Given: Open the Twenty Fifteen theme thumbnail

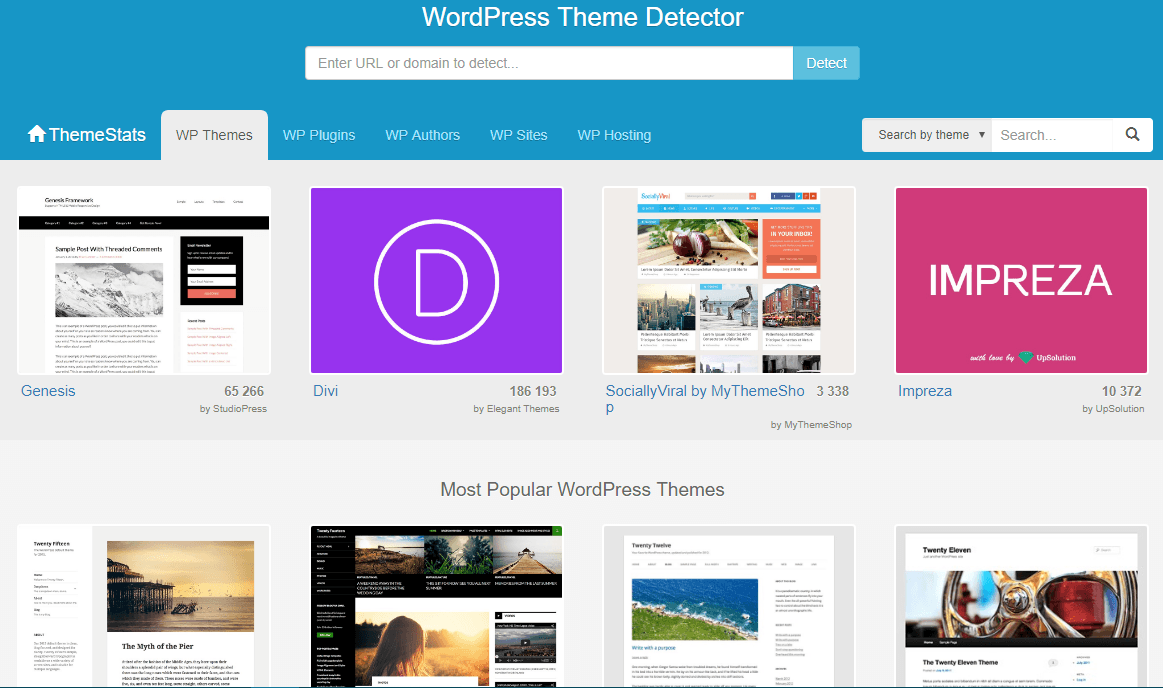Looking at the screenshot, I should click(x=144, y=606).
